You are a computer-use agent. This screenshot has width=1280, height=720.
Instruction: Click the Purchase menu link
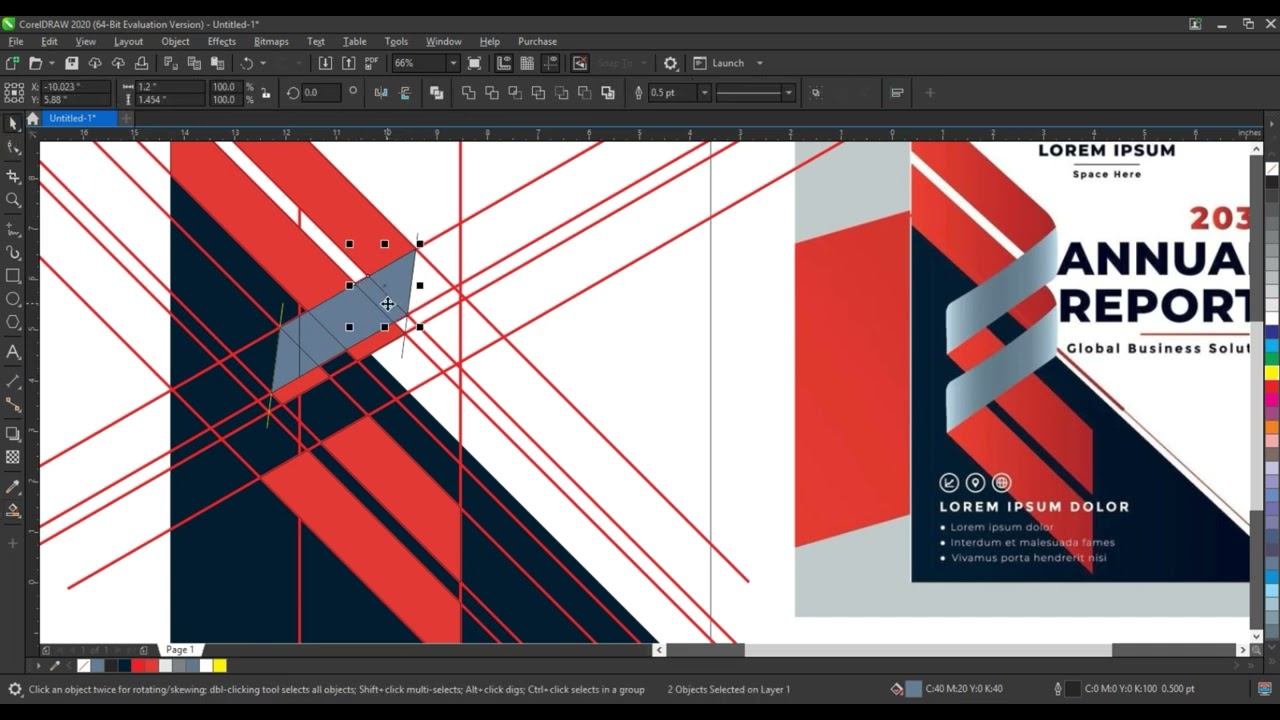tap(537, 41)
